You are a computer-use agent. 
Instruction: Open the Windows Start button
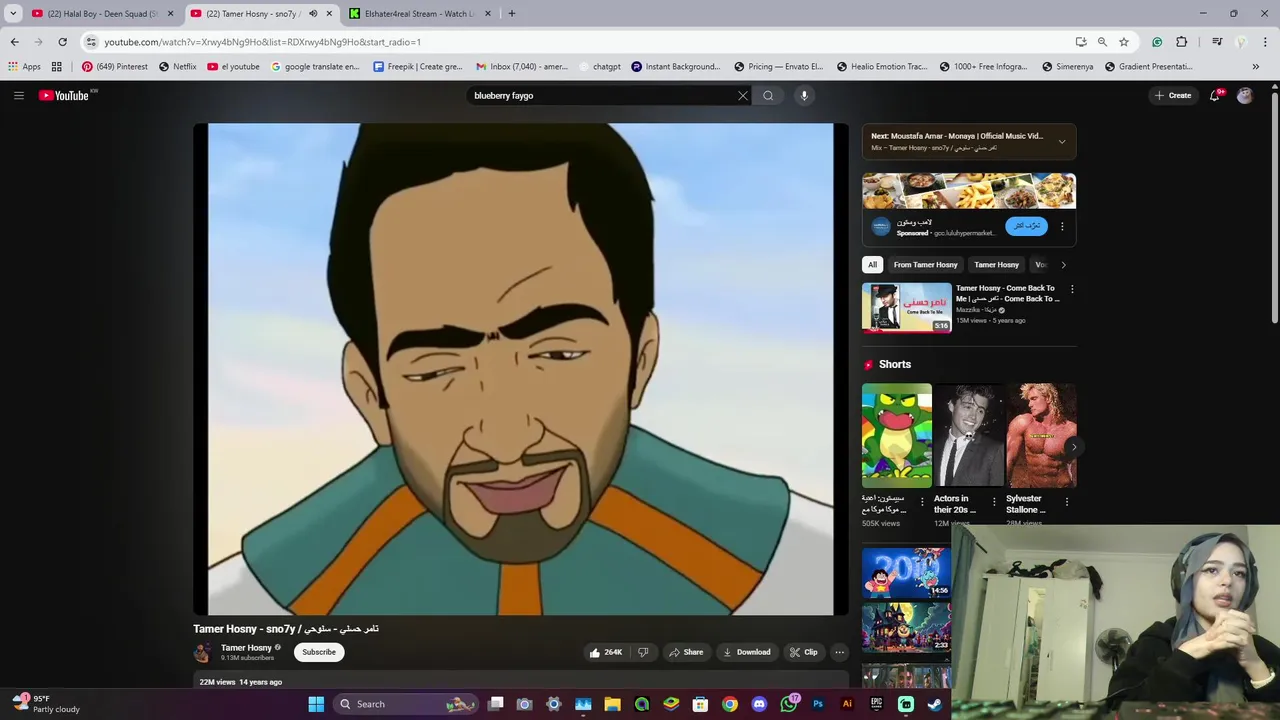316,704
